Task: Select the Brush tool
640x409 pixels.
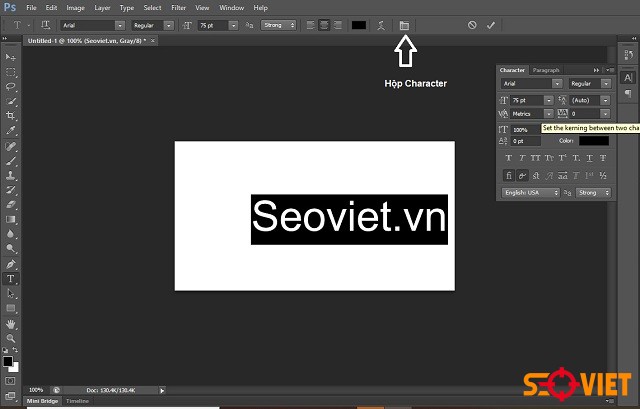Action: [11, 161]
